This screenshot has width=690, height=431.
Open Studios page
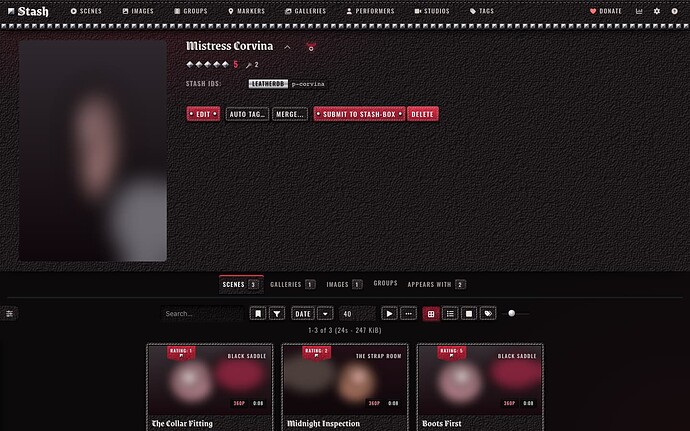(432, 11)
